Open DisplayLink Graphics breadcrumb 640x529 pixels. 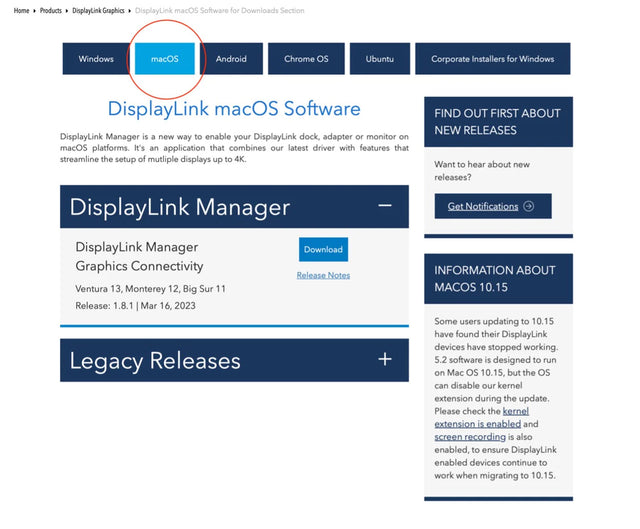point(98,11)
